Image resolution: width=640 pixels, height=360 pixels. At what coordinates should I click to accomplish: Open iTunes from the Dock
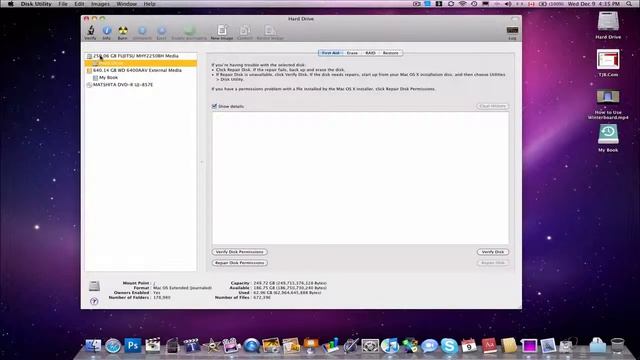390,346
